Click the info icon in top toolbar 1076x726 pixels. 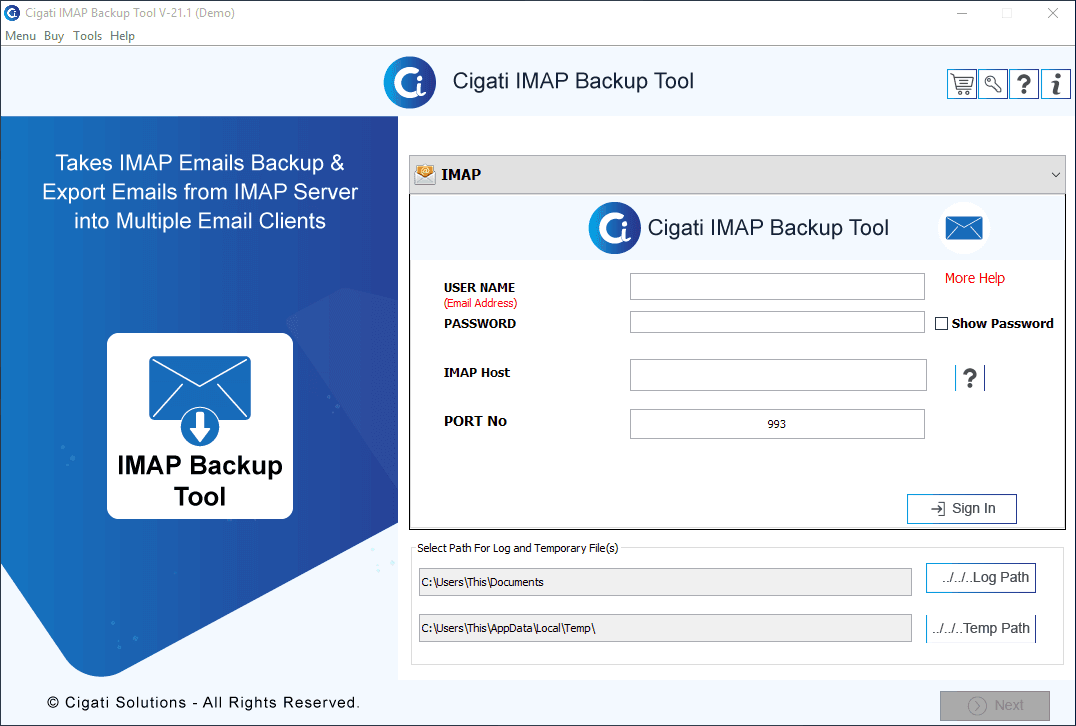click(1055, 84)
